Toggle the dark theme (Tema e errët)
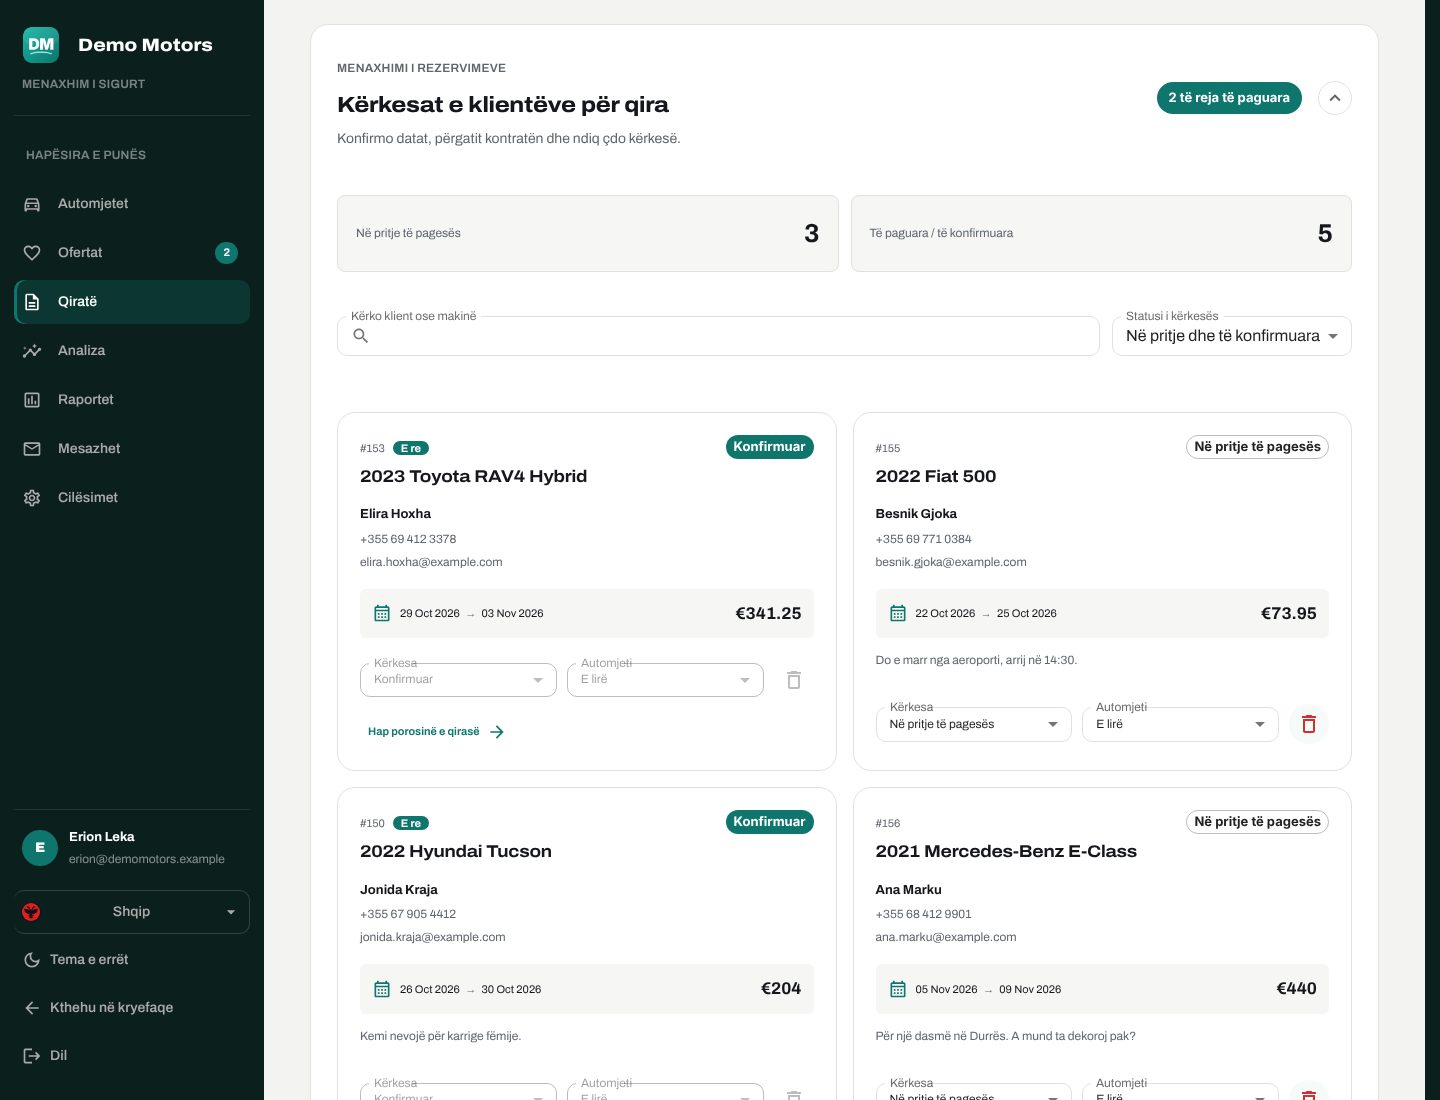 point(132,960)
